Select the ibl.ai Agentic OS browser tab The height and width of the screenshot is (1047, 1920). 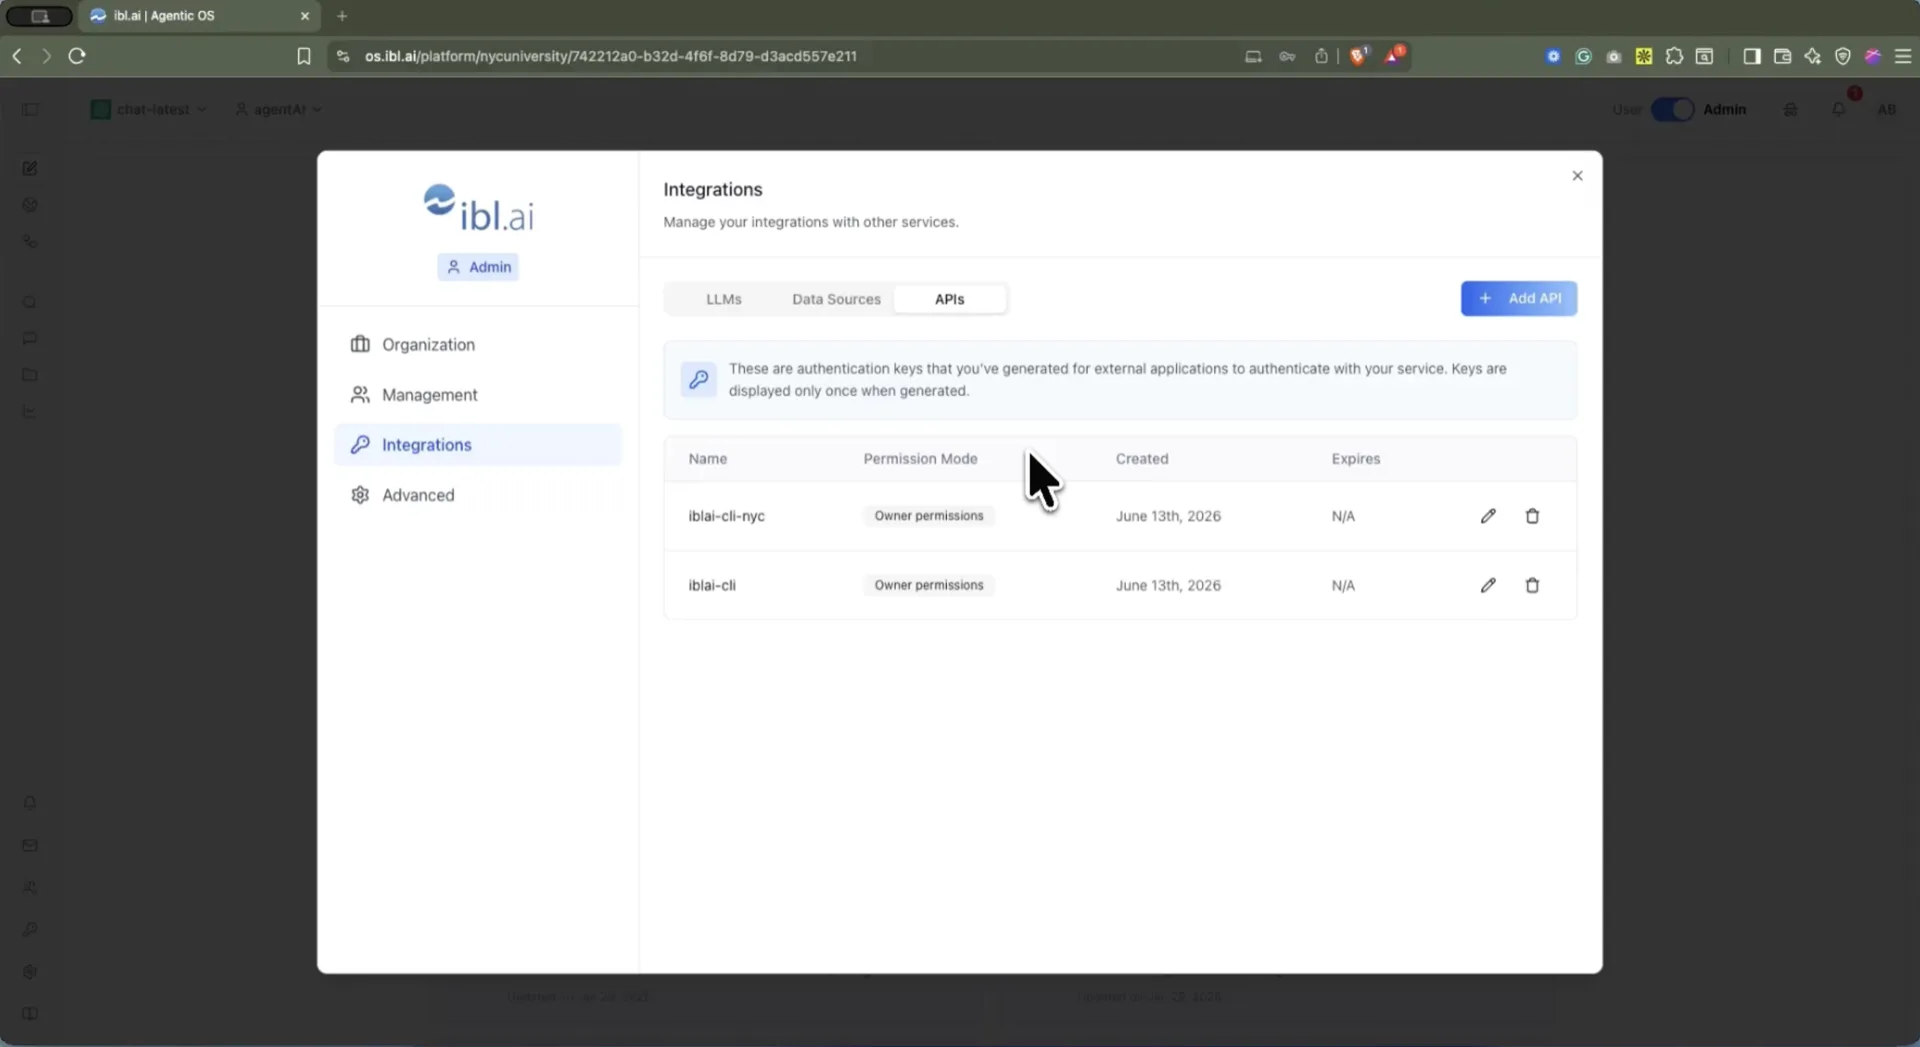coord(199,16)
